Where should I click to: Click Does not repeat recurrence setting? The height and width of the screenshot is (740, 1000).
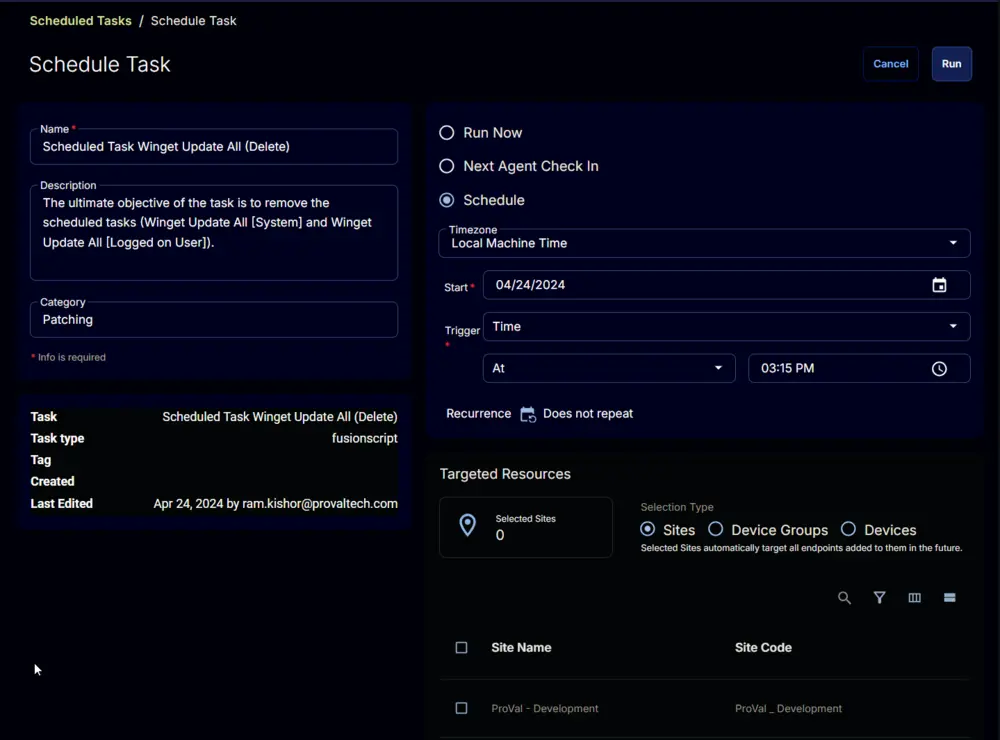(587, 413)
